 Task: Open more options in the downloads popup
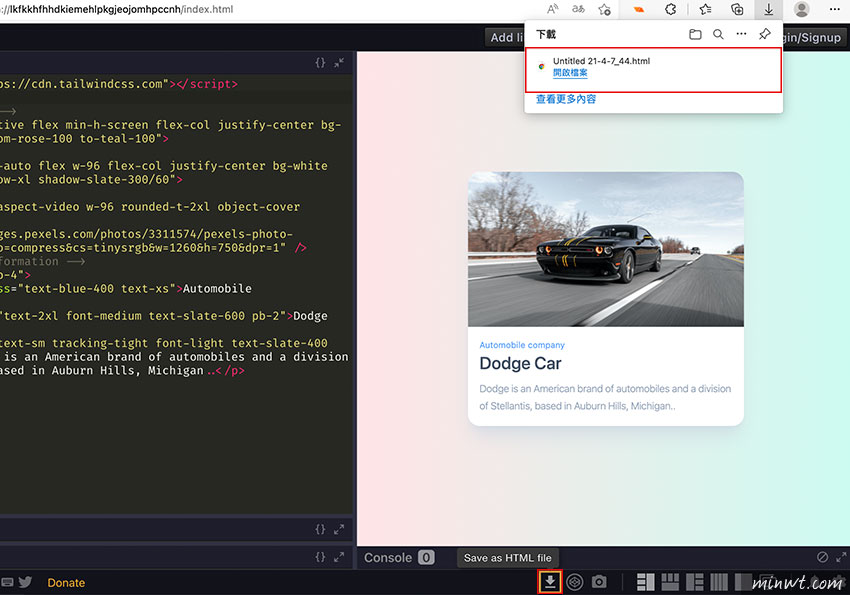pos(741,34)
